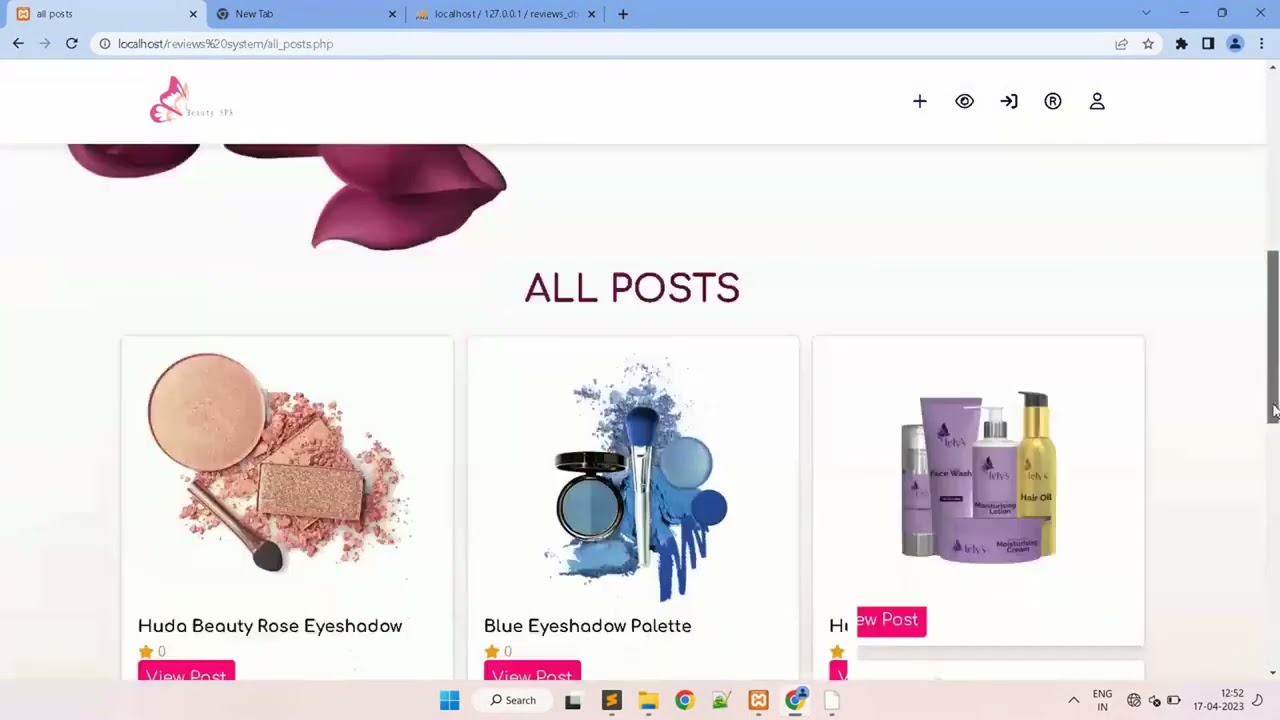Click the taskbar Search box
The image size is (1280, 720).
pos(512,700)
